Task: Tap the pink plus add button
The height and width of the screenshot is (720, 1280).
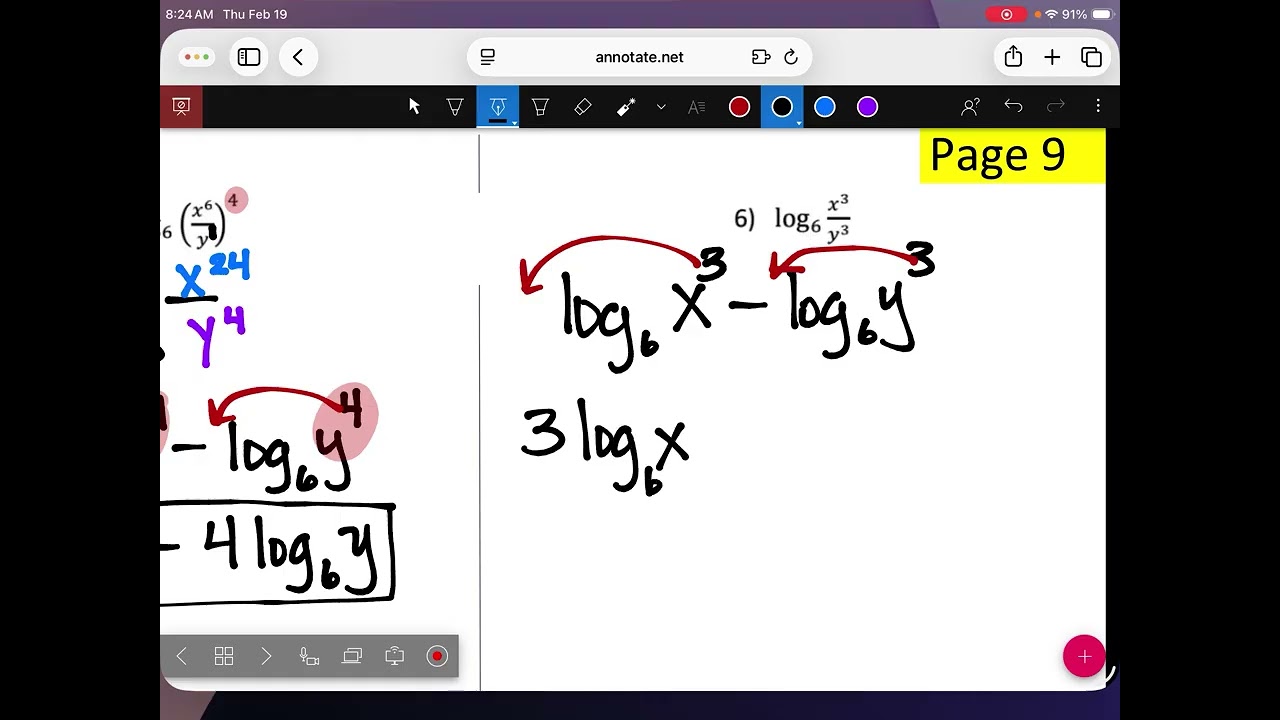Action: click(1084, 657)
